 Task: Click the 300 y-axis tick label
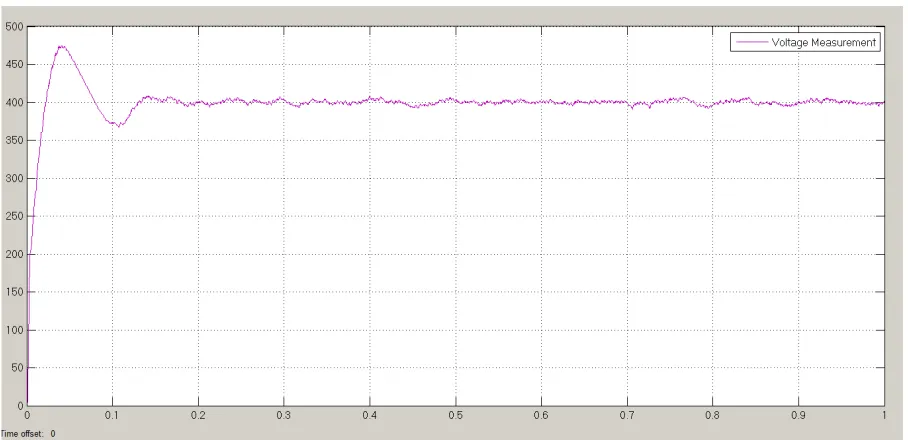pos(14,178)
